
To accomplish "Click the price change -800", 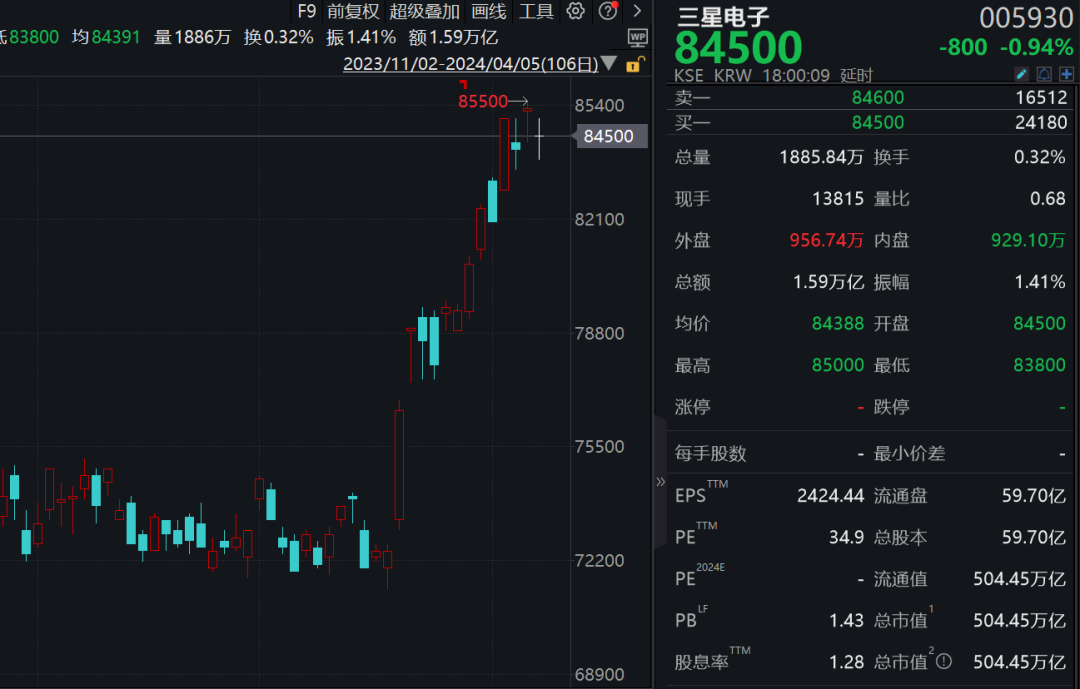I will [963, 47].
